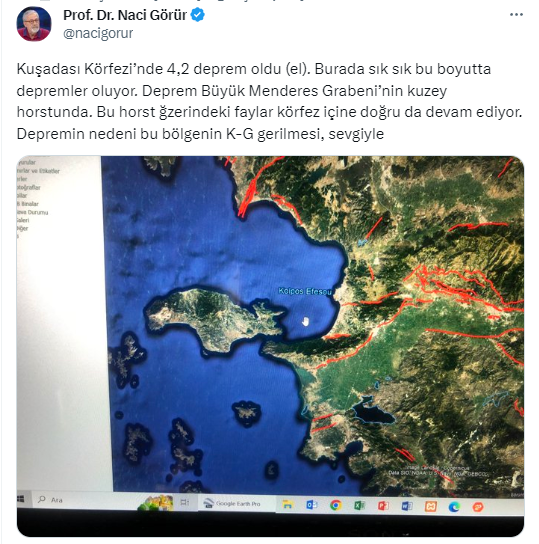539x544 pixels.
Task: Select the Google Earth Pro taskbar button
Action: click(x=237, y=503)
